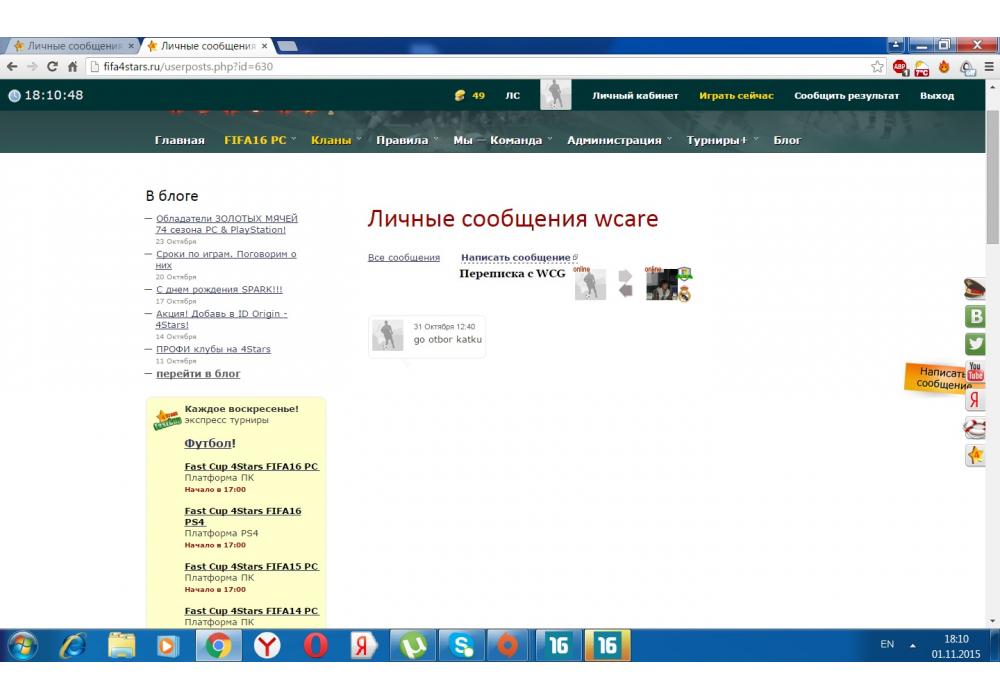Bookmark this page with the star icon
This screenshot has height=700, width=1000.
[877, 67]
